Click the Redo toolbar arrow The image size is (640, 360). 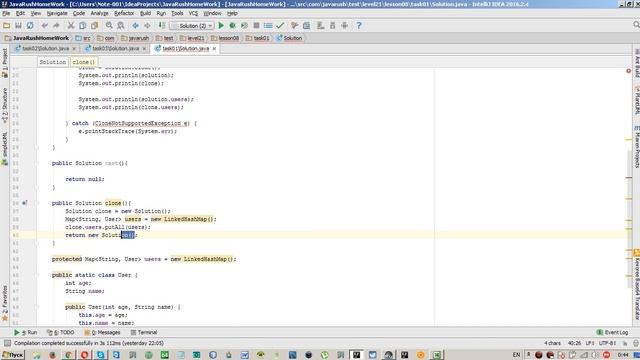pos(56,25)
